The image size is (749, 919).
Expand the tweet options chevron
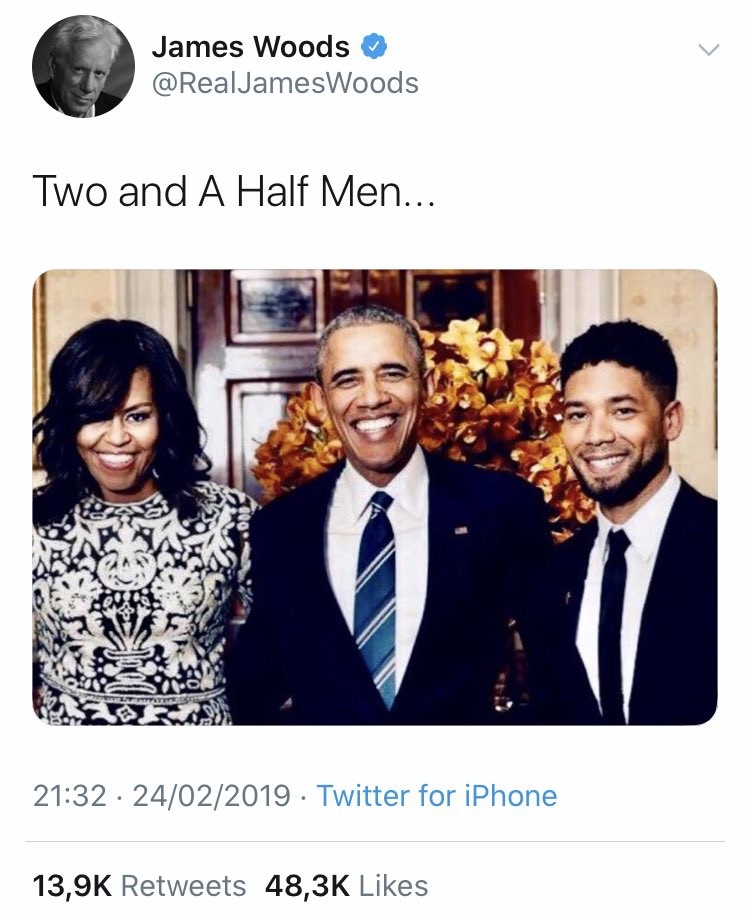708,49
